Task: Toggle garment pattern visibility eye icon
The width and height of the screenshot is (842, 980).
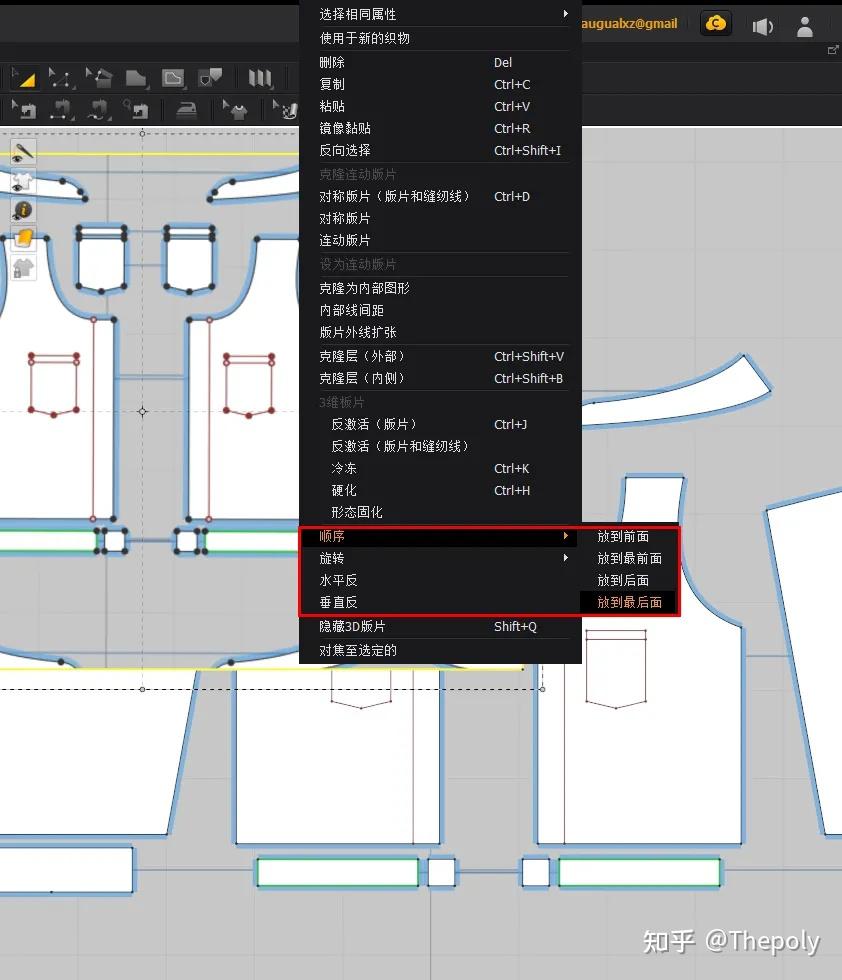Action: (x=22, y=182)
